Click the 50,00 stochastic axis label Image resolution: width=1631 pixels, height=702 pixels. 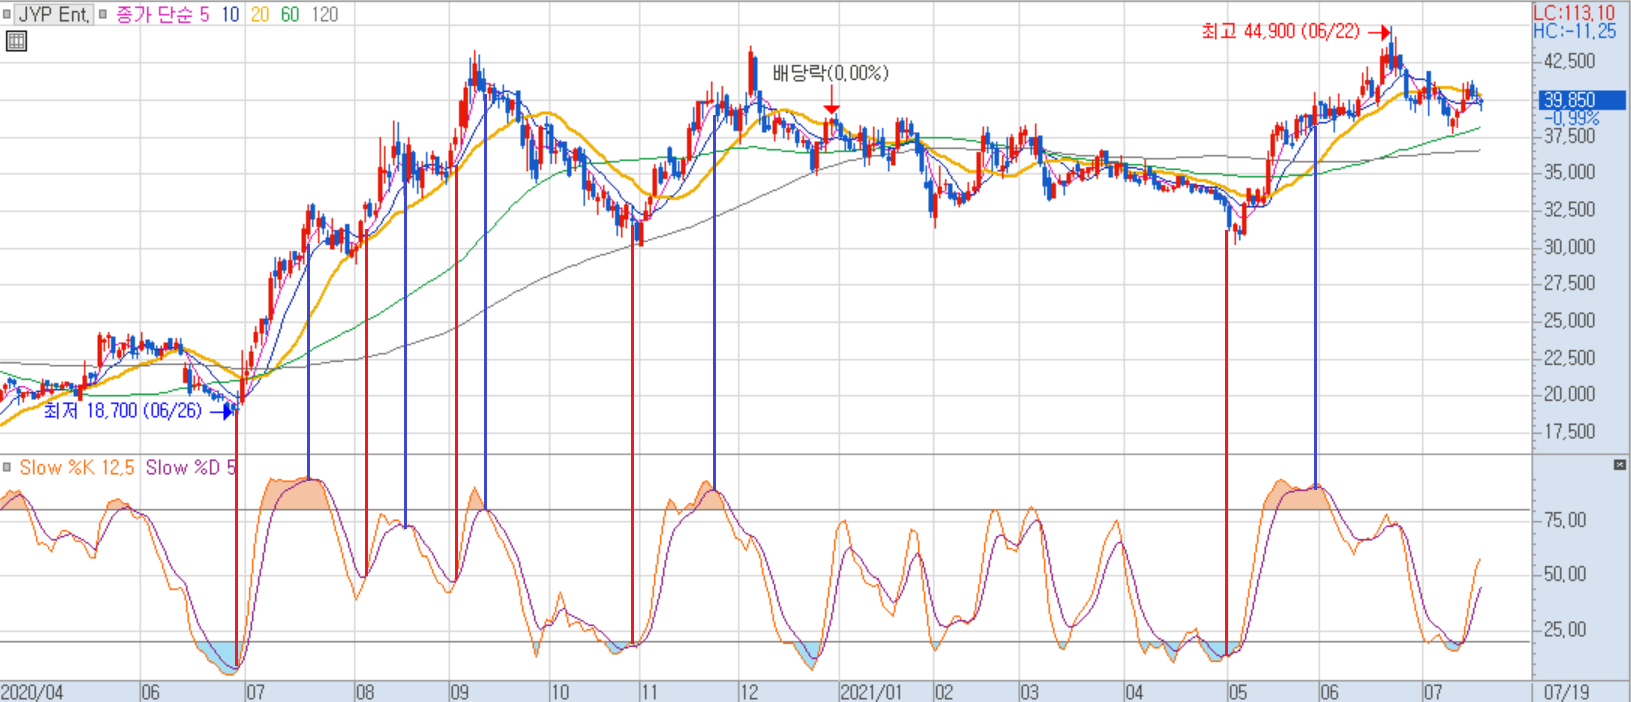pos(1565,574)
